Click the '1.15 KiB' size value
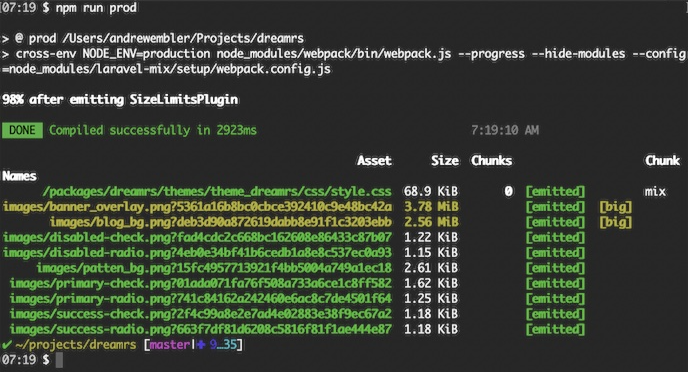Screen dimensions: 688x372 pyautogui.click(x=431, y=253)
